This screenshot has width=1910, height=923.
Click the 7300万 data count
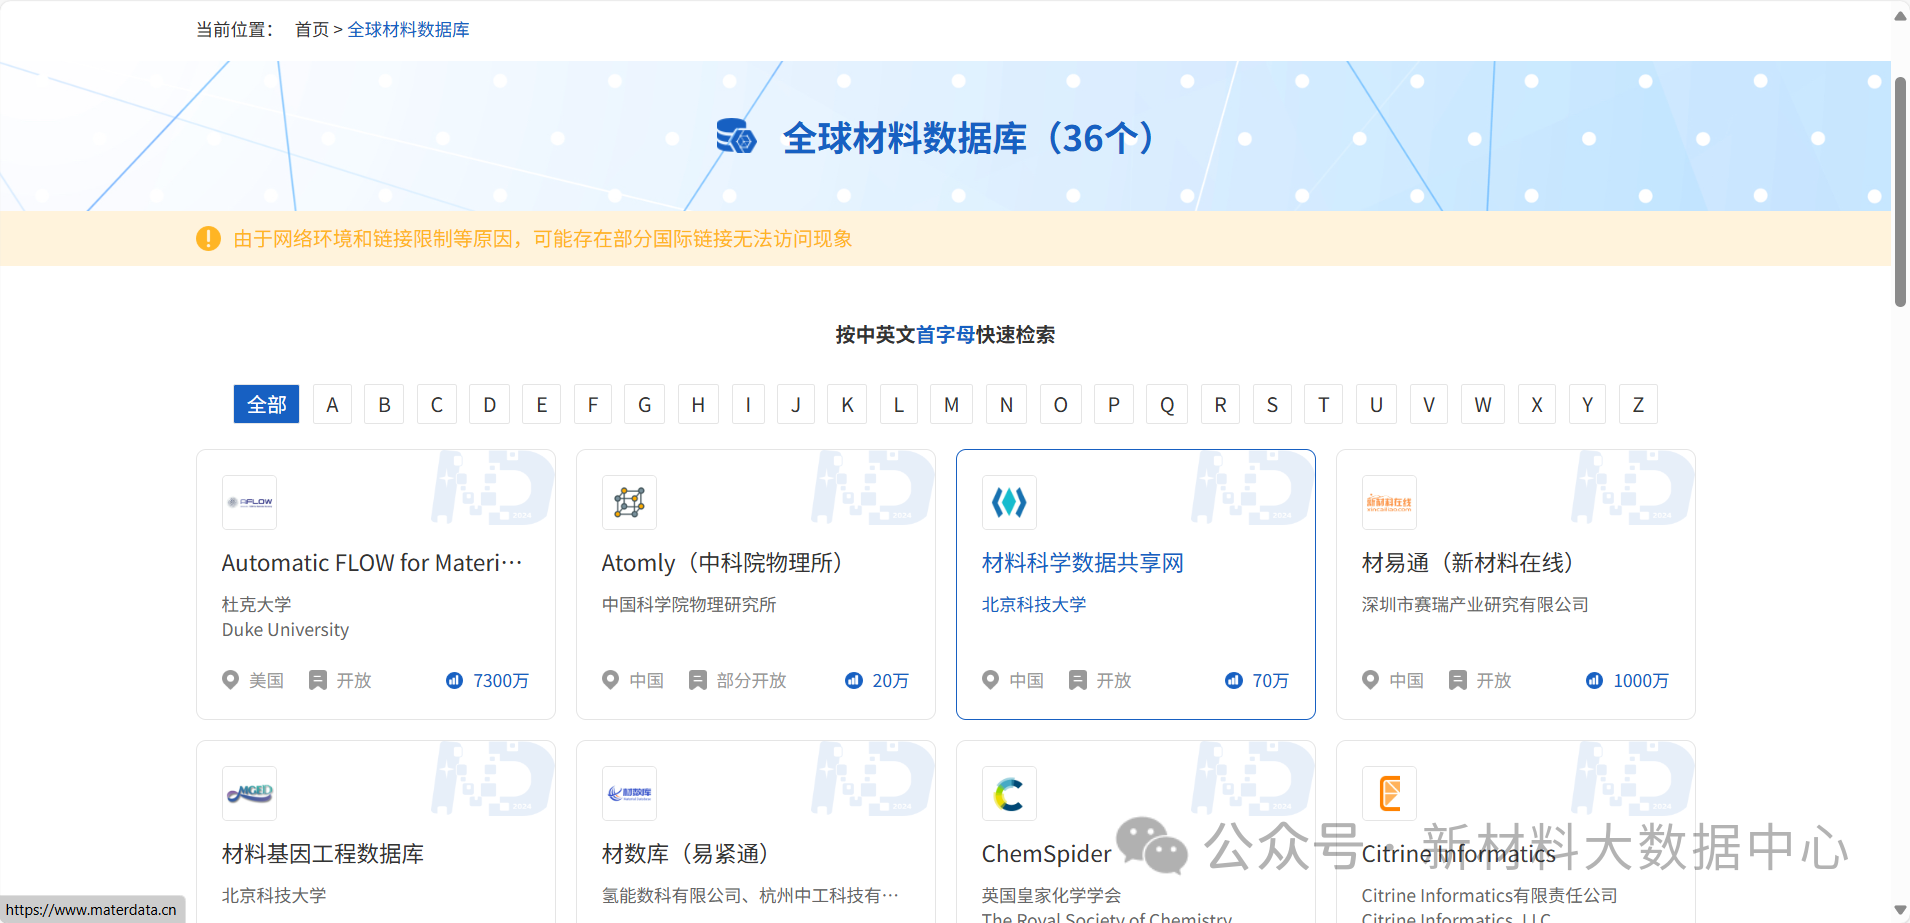pos(501,680)
